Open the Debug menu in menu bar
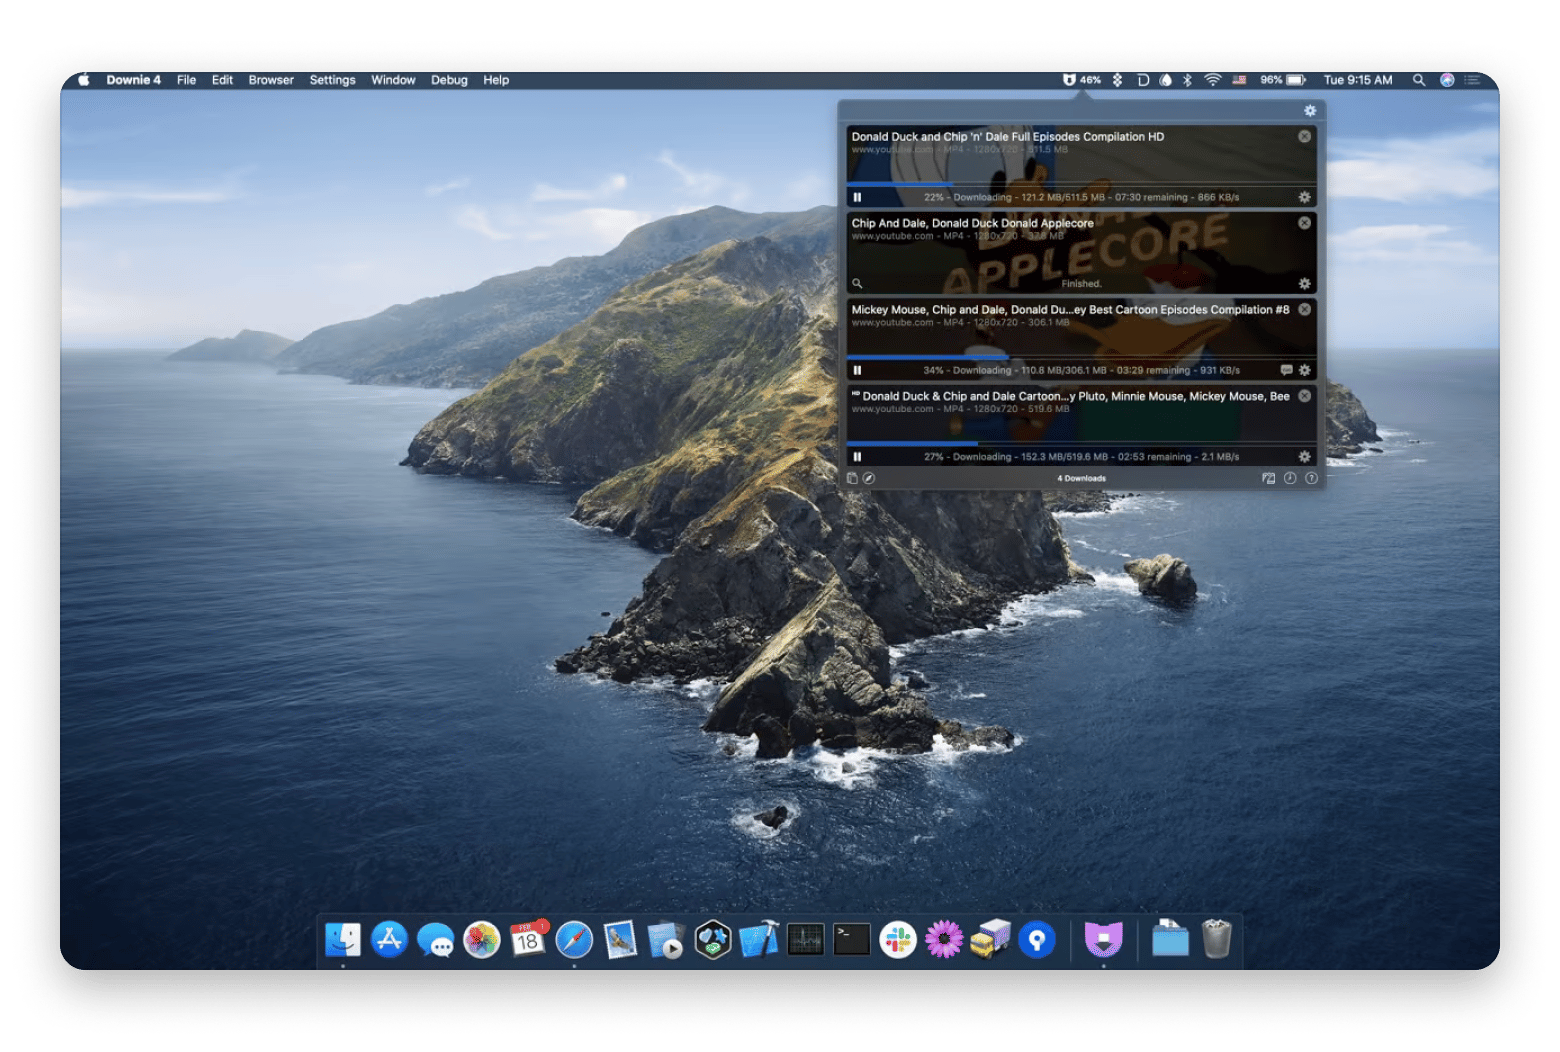The width and height of the screenshot is (1560, 1052). [x=449, y=80]
